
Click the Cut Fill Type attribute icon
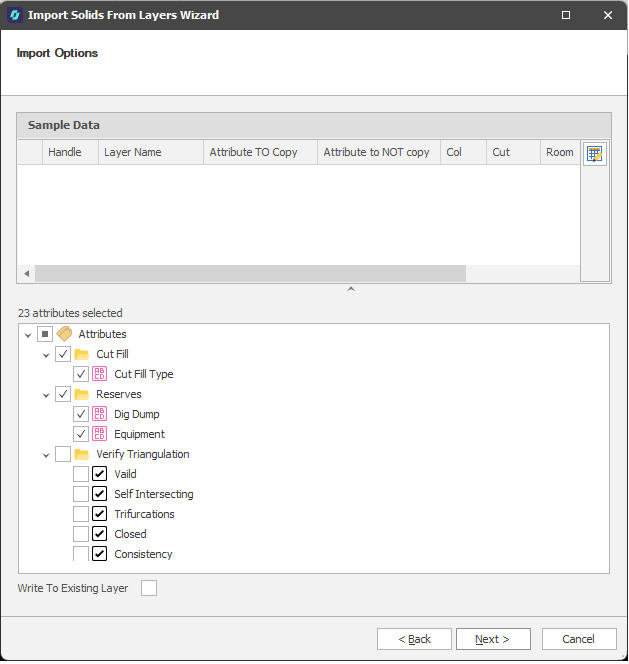(100, 374)
